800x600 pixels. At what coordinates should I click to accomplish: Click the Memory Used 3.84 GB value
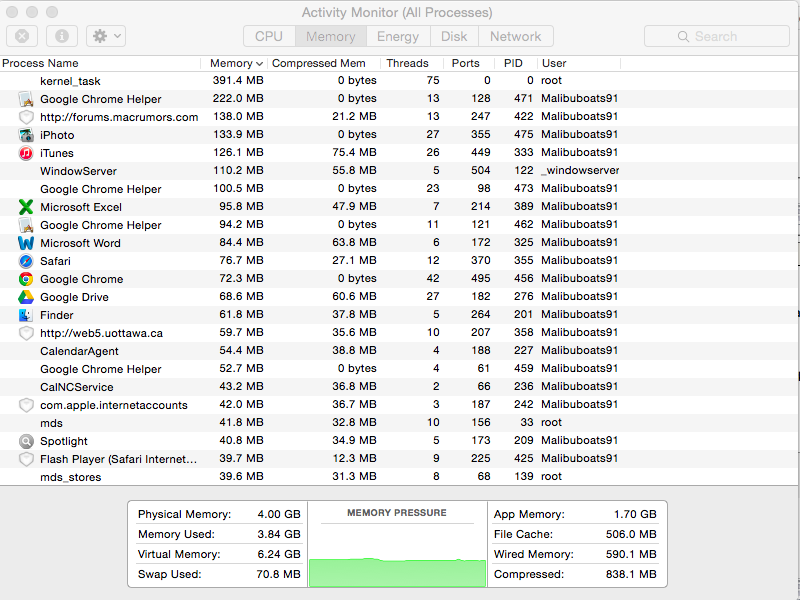click(279, 534)
